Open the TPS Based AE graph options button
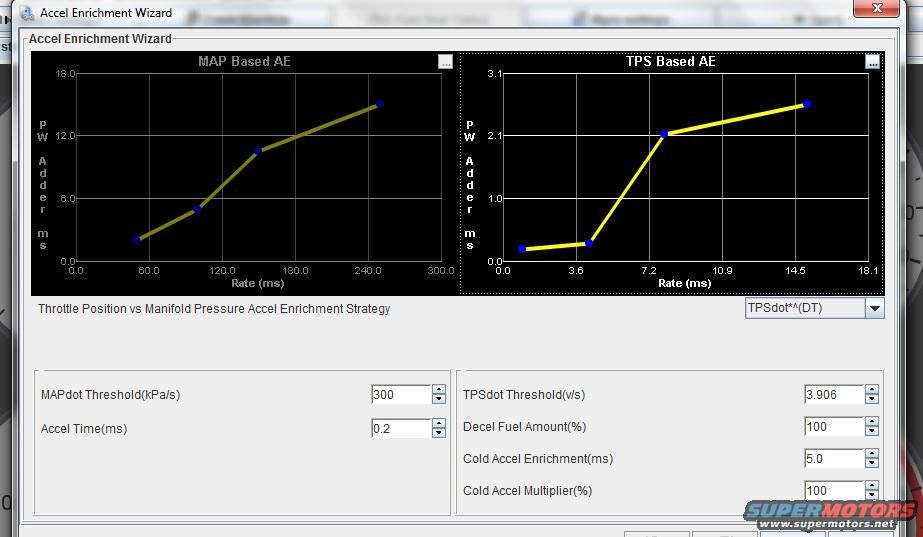 point(873,62)
